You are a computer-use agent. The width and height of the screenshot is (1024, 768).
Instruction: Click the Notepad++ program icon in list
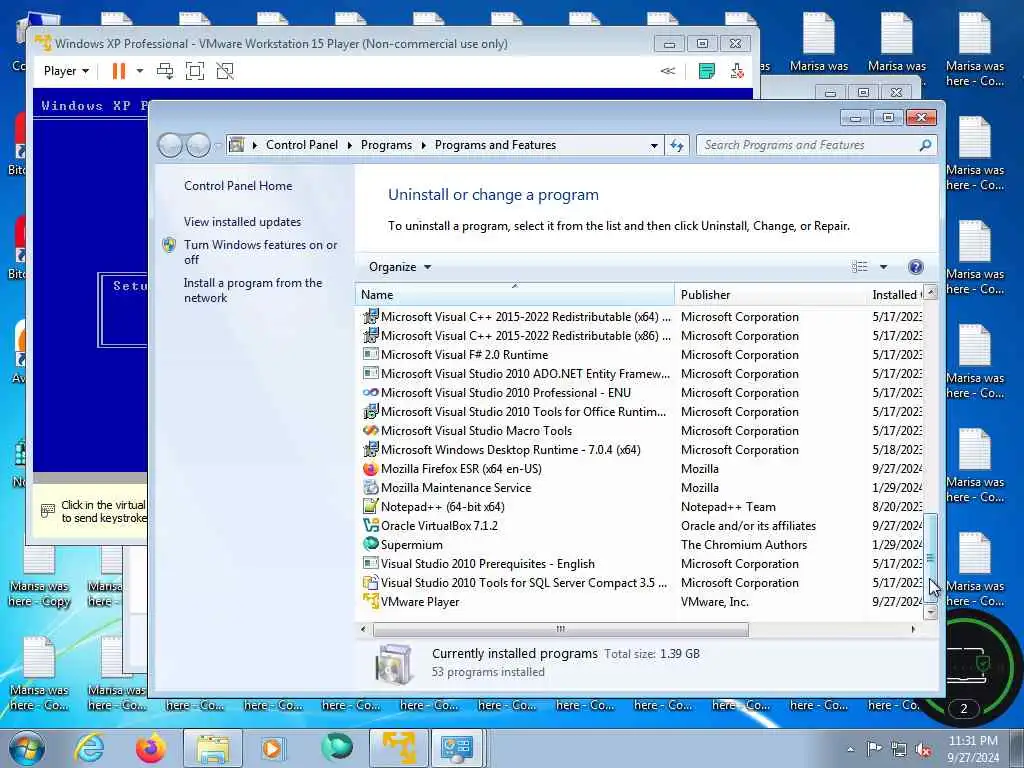[x=370, y=507]
